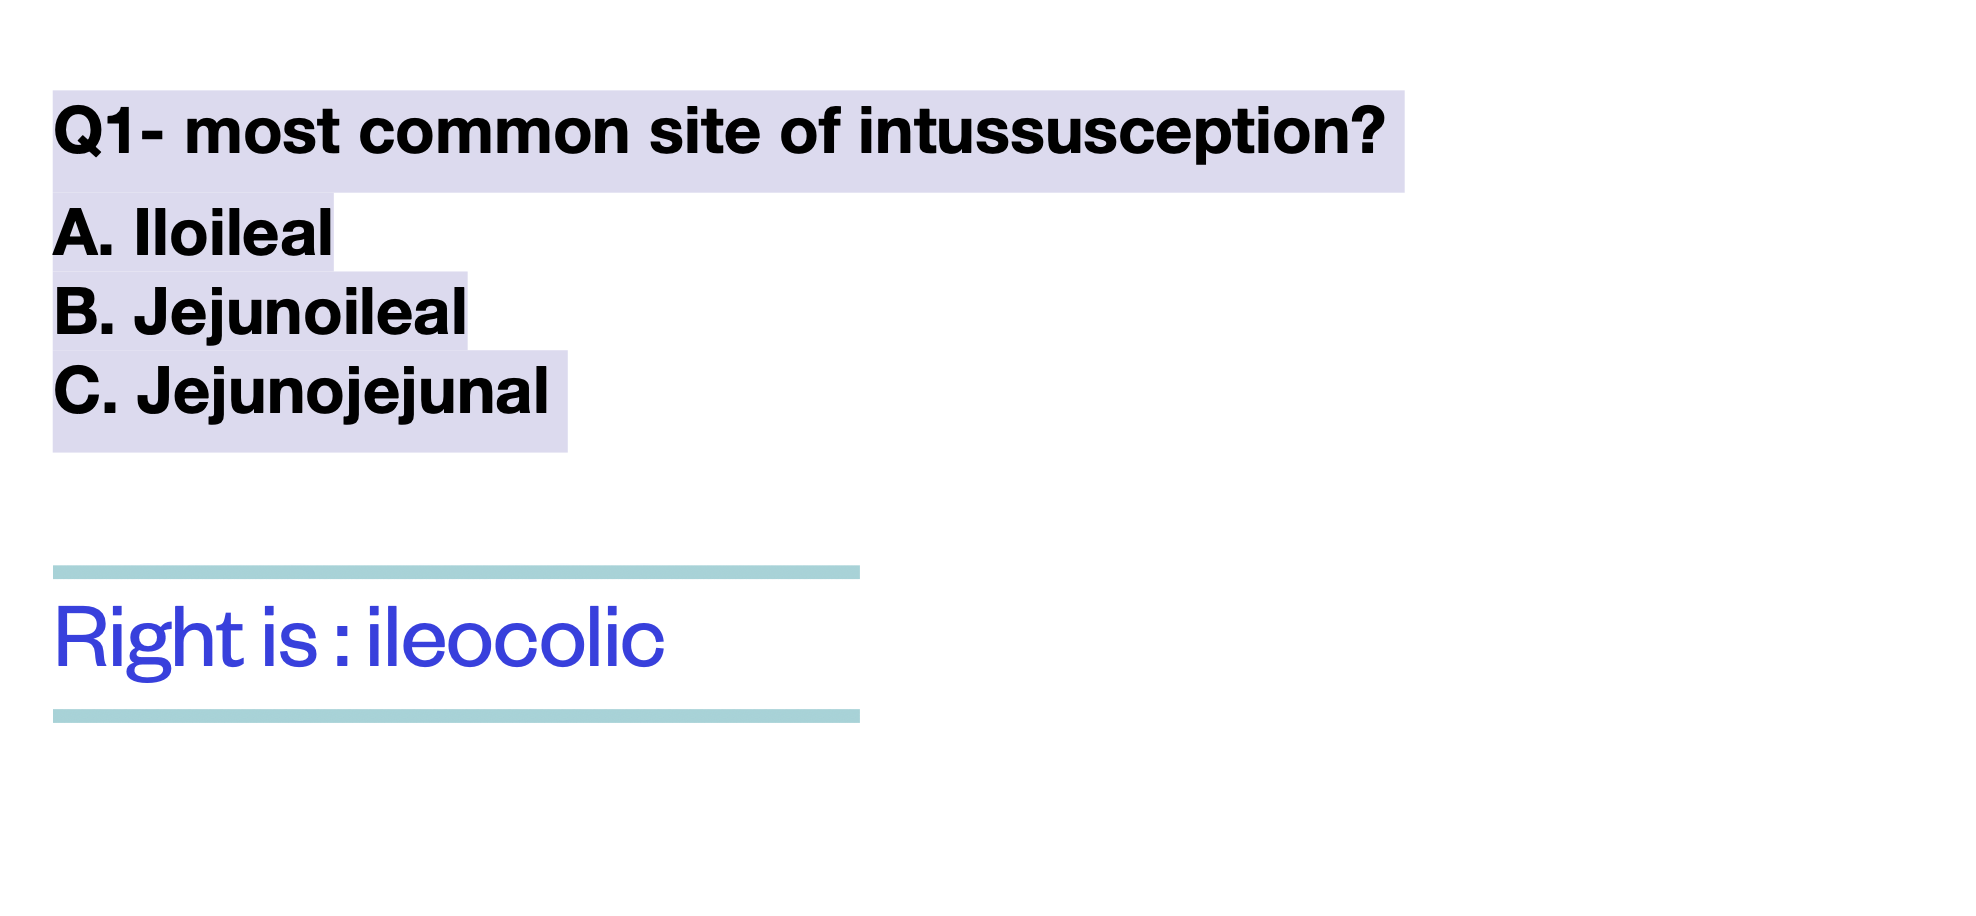Click the word ileocolic in the answer
Screen dimensions: 1976x916
515,638
